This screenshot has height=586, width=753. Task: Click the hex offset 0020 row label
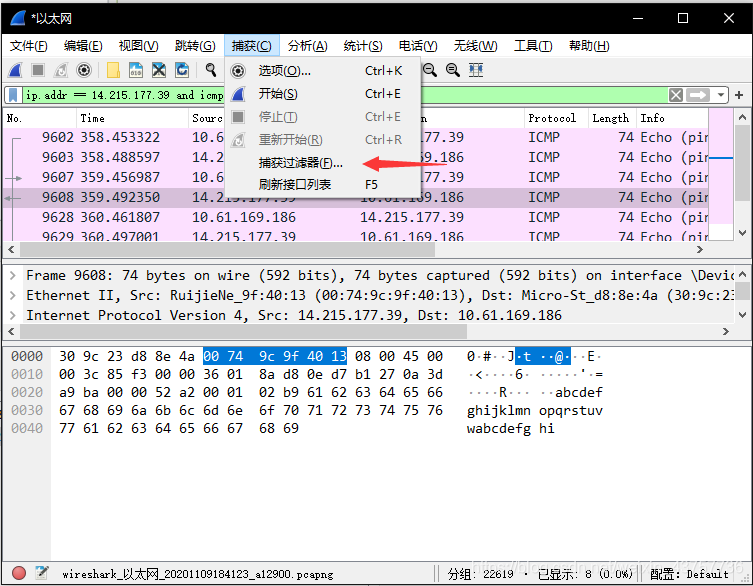pyautogui.click(x=27, y=392)
